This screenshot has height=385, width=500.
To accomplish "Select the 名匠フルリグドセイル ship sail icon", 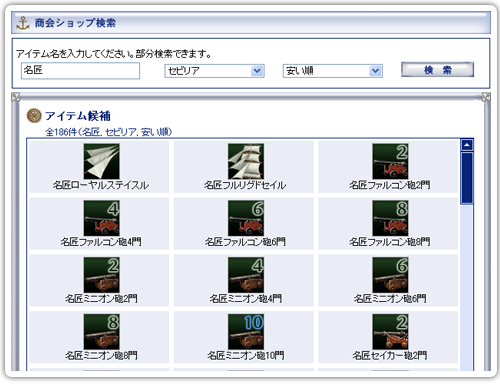I will (246, 161).
